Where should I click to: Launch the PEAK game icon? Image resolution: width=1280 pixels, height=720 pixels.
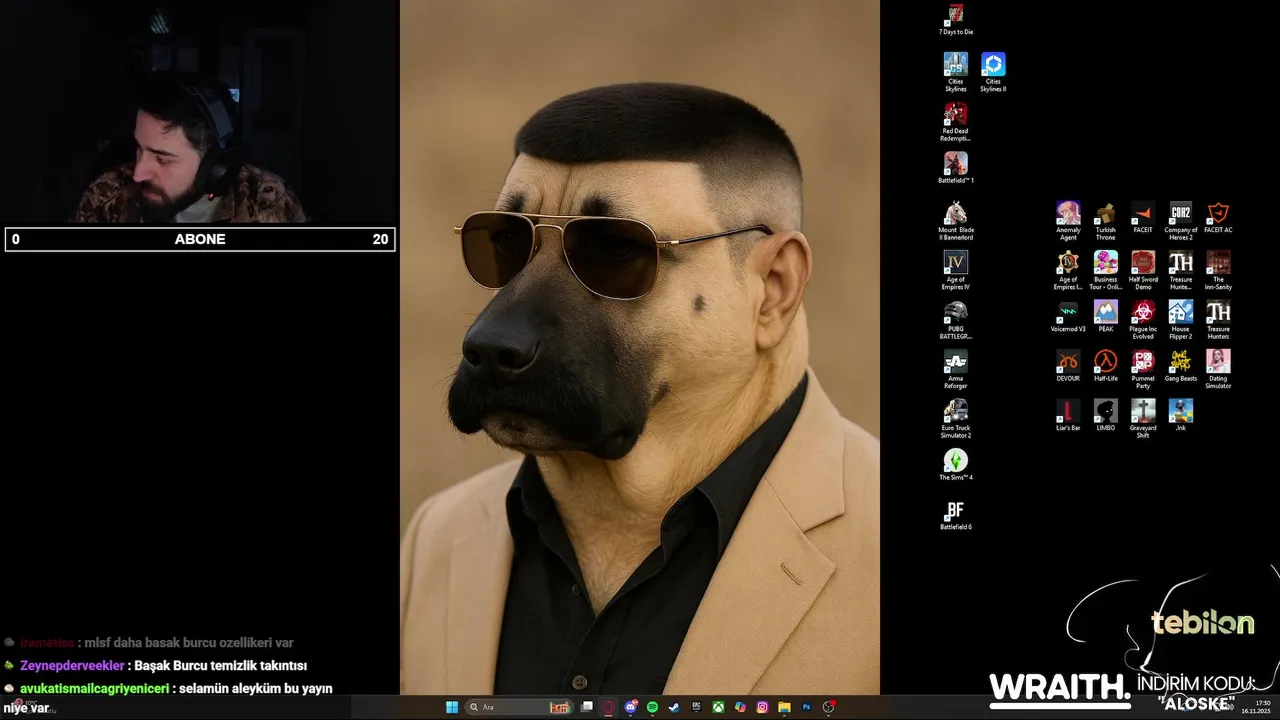tap(1105, 316)
